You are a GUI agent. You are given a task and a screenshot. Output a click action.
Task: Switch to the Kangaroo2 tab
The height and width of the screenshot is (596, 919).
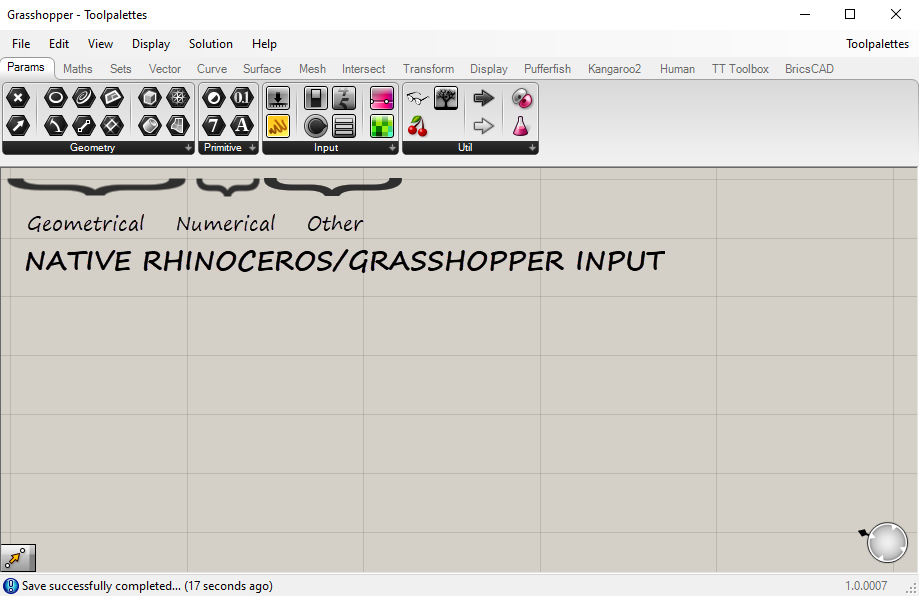[613, 68]
